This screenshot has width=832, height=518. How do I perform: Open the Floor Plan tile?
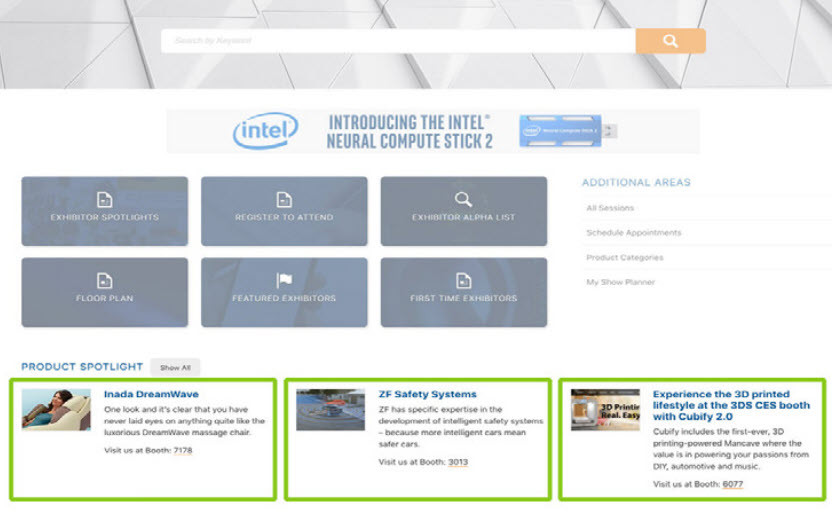point(104,292)
